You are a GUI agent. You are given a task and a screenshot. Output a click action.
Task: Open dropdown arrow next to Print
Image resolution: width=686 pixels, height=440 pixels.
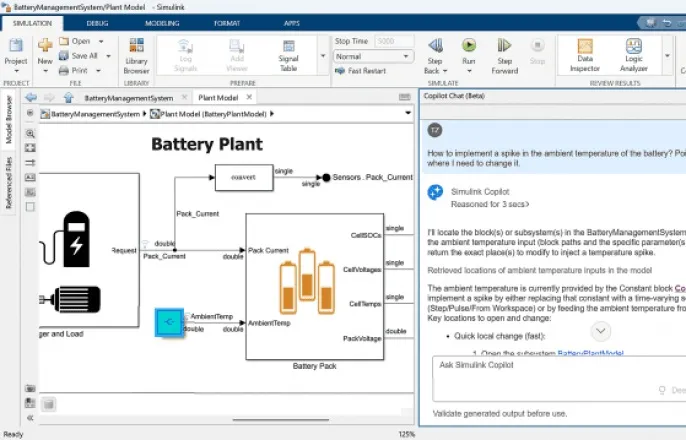pyautogui.click(x=98, y=70)
